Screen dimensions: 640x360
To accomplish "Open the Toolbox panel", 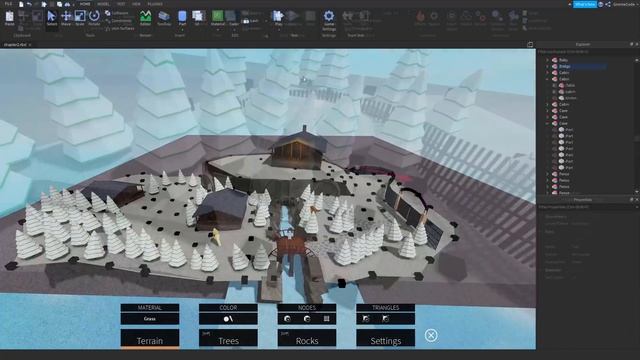I will pyautogui.click(x=164, y=18).
